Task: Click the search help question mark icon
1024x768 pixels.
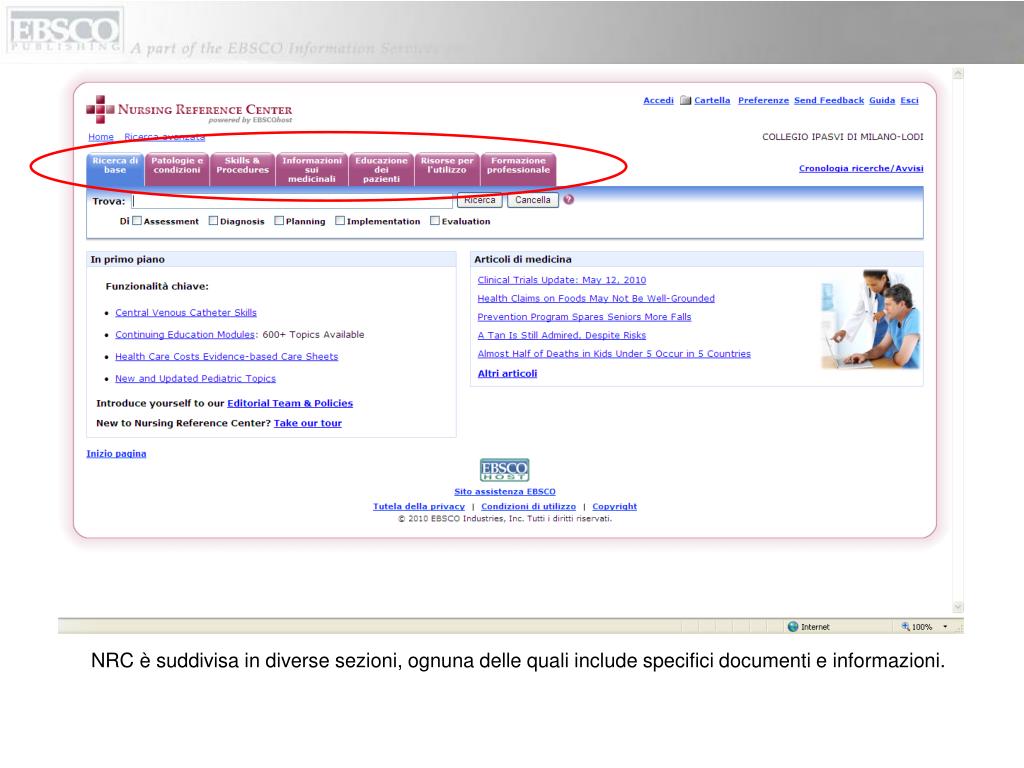Action: pos(569,200)
